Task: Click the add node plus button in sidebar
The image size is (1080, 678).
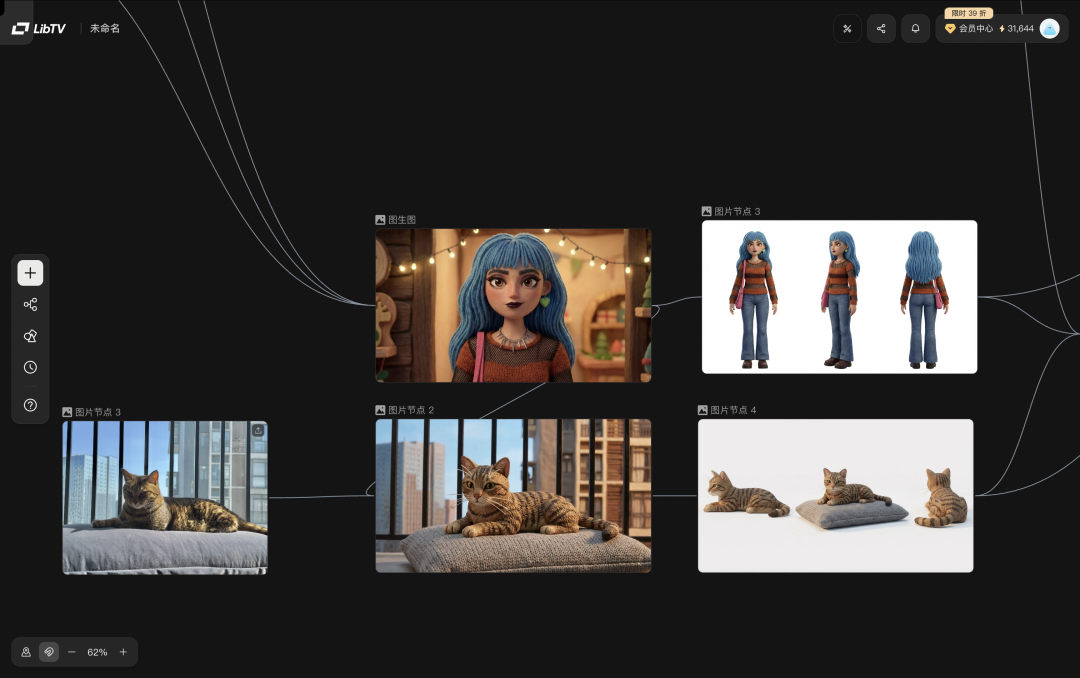Action: (x=30, y=273)
